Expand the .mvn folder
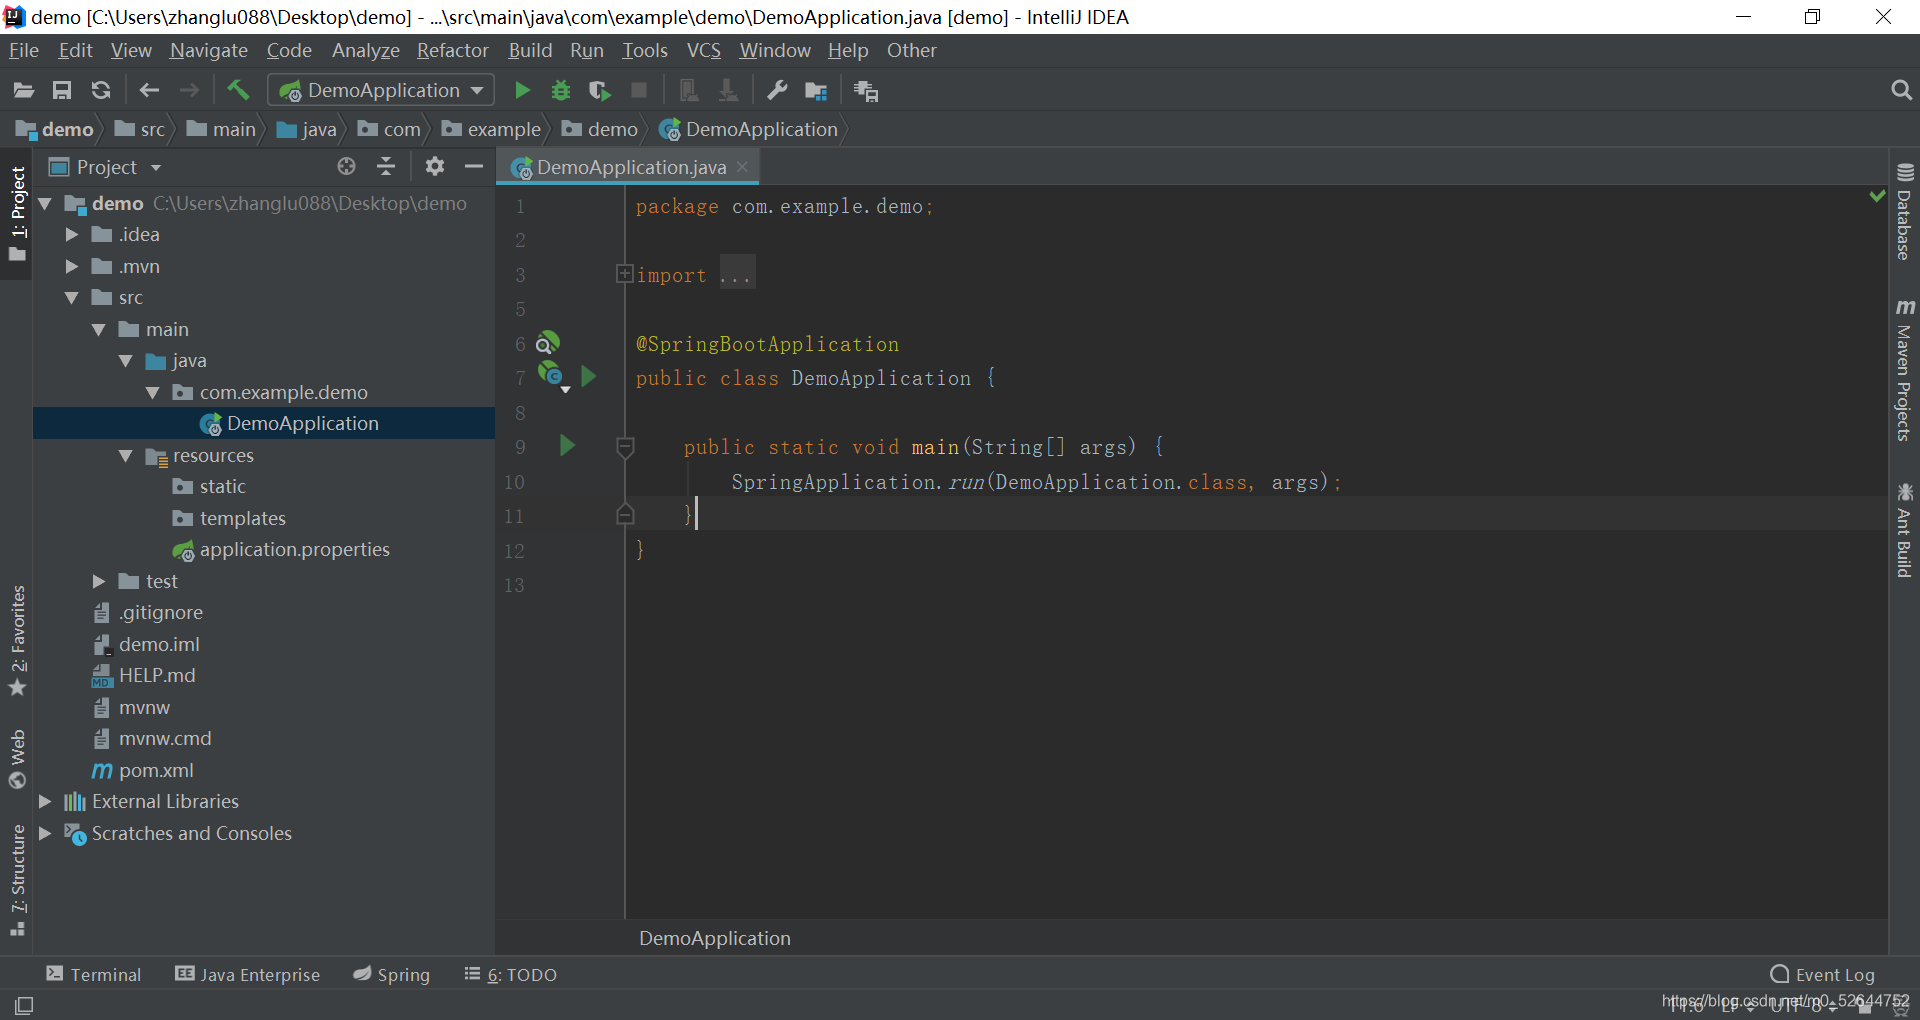 71,266
